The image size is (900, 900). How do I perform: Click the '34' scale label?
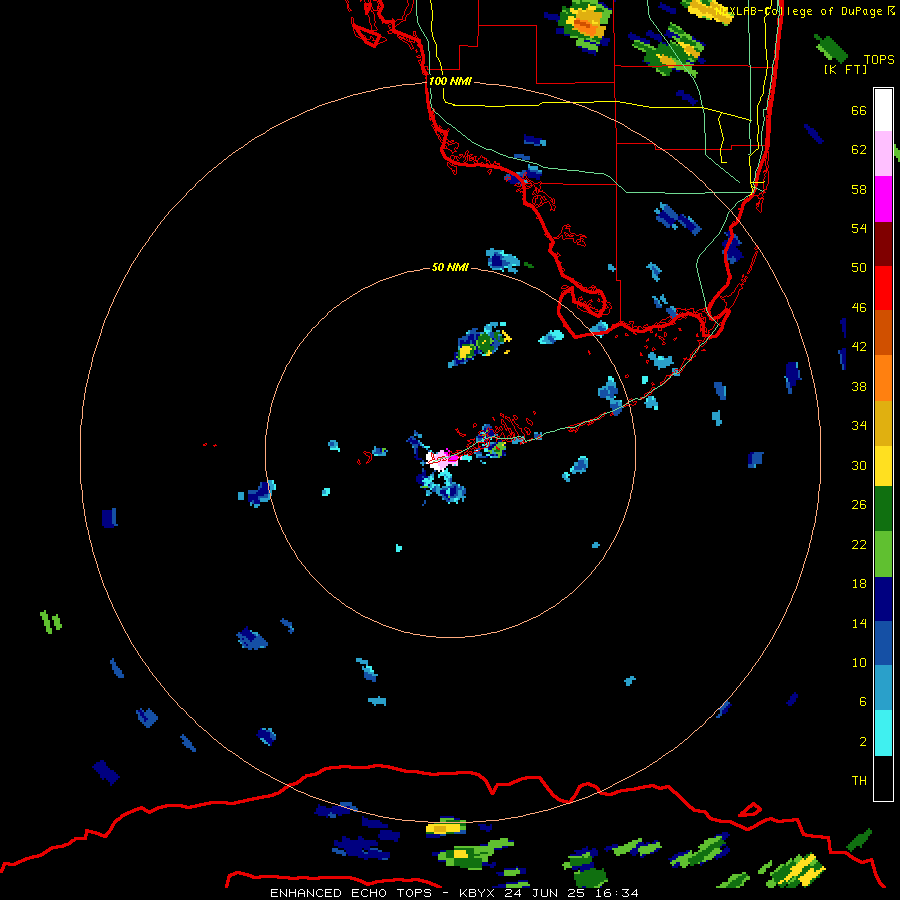[x=859, y=426]
